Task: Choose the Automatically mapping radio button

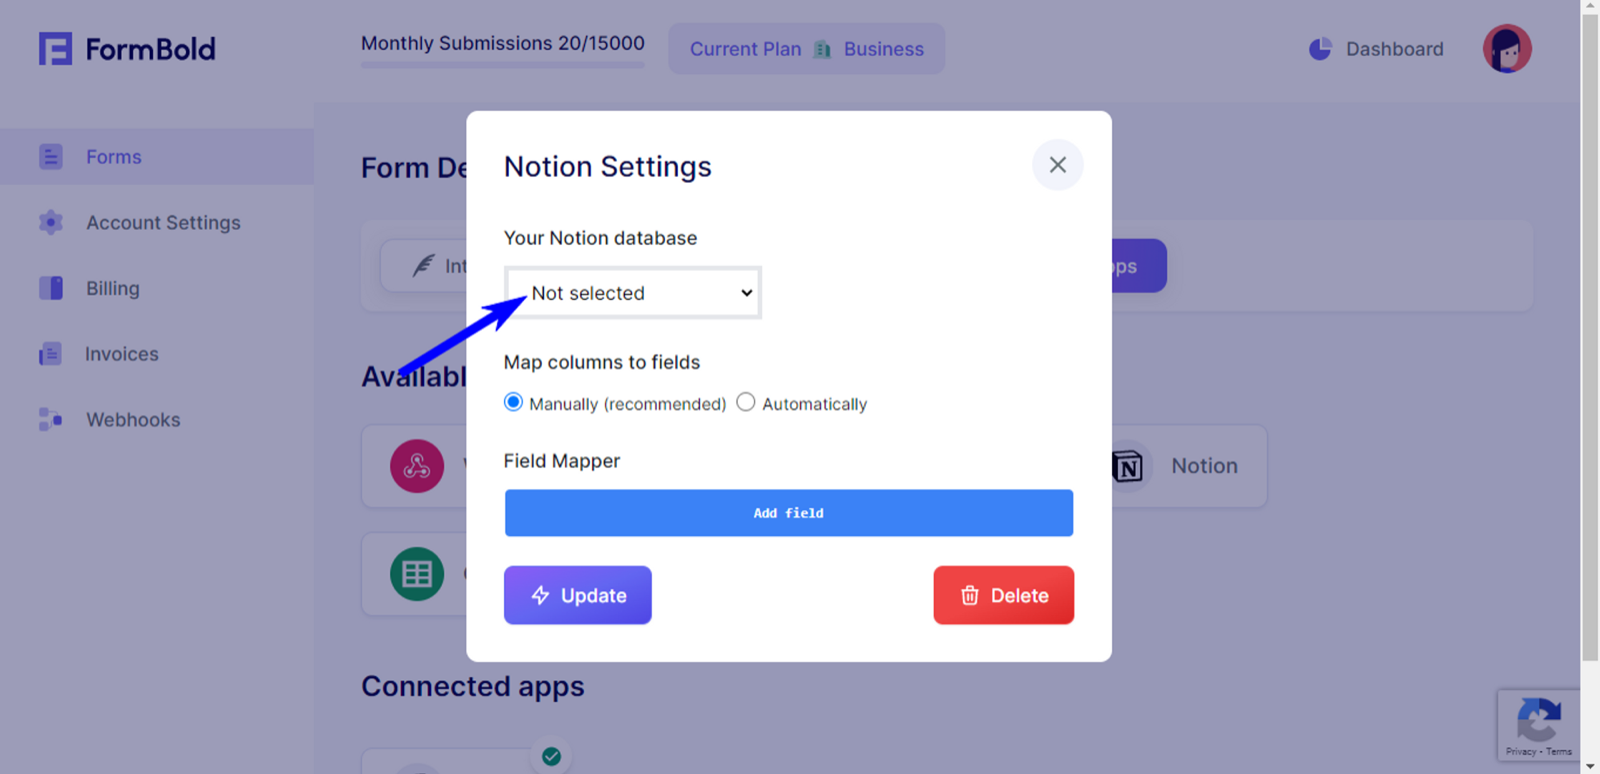Action: pos(746,402)
